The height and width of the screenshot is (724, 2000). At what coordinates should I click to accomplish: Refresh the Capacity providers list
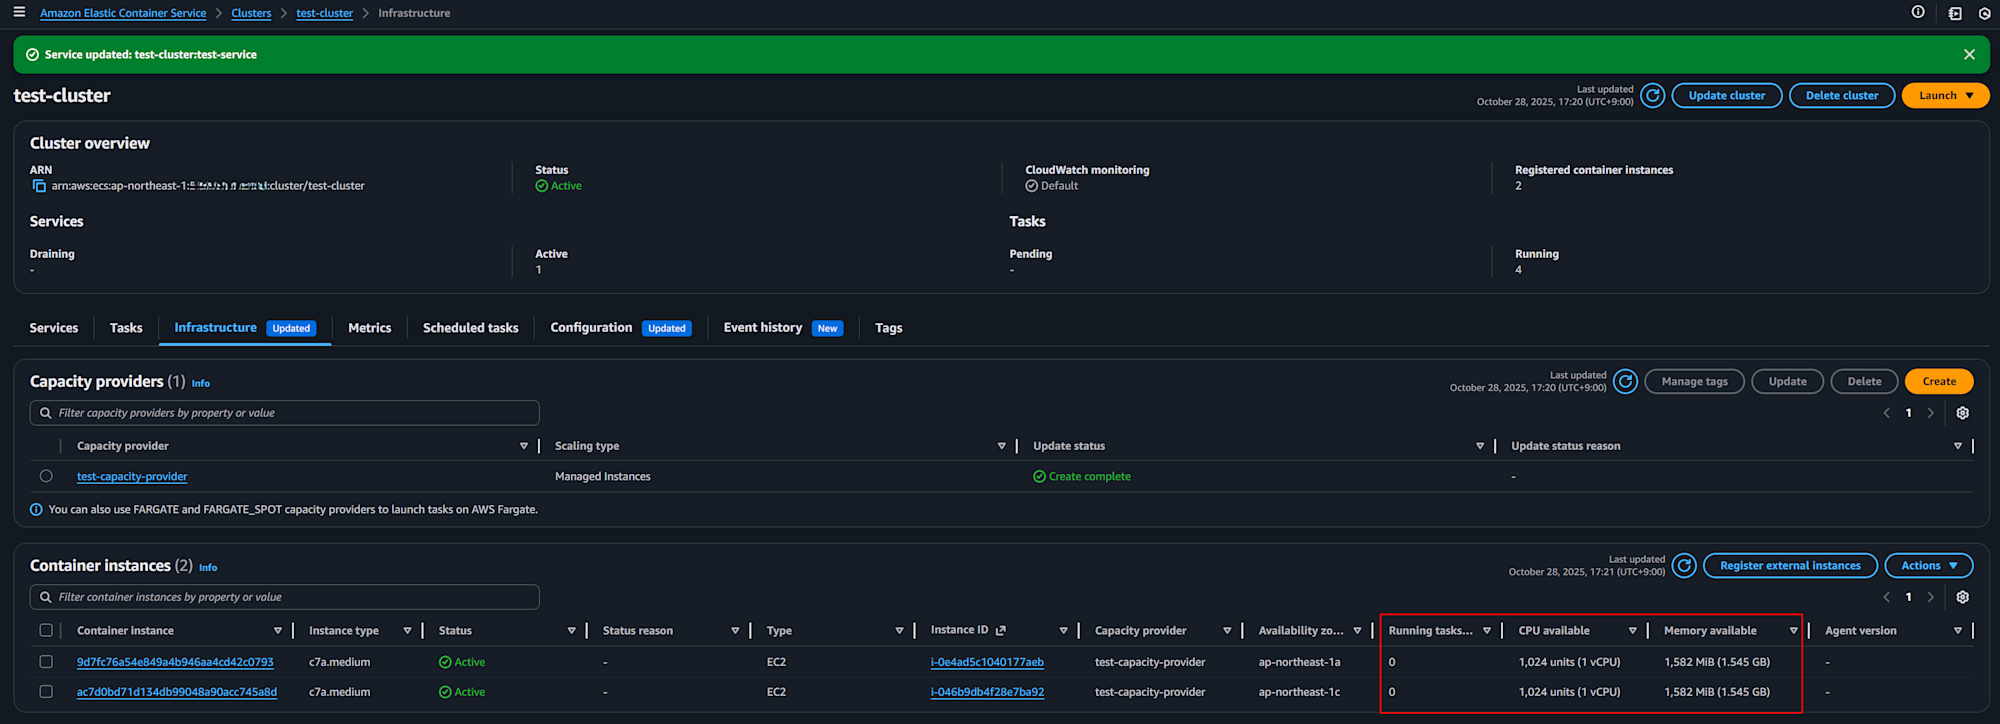1626,382
